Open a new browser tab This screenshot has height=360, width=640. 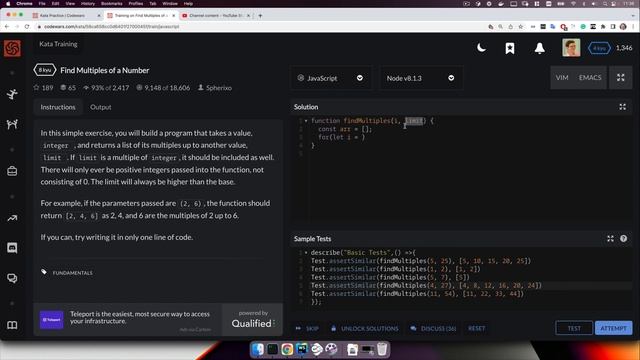(x=260, y=16)
